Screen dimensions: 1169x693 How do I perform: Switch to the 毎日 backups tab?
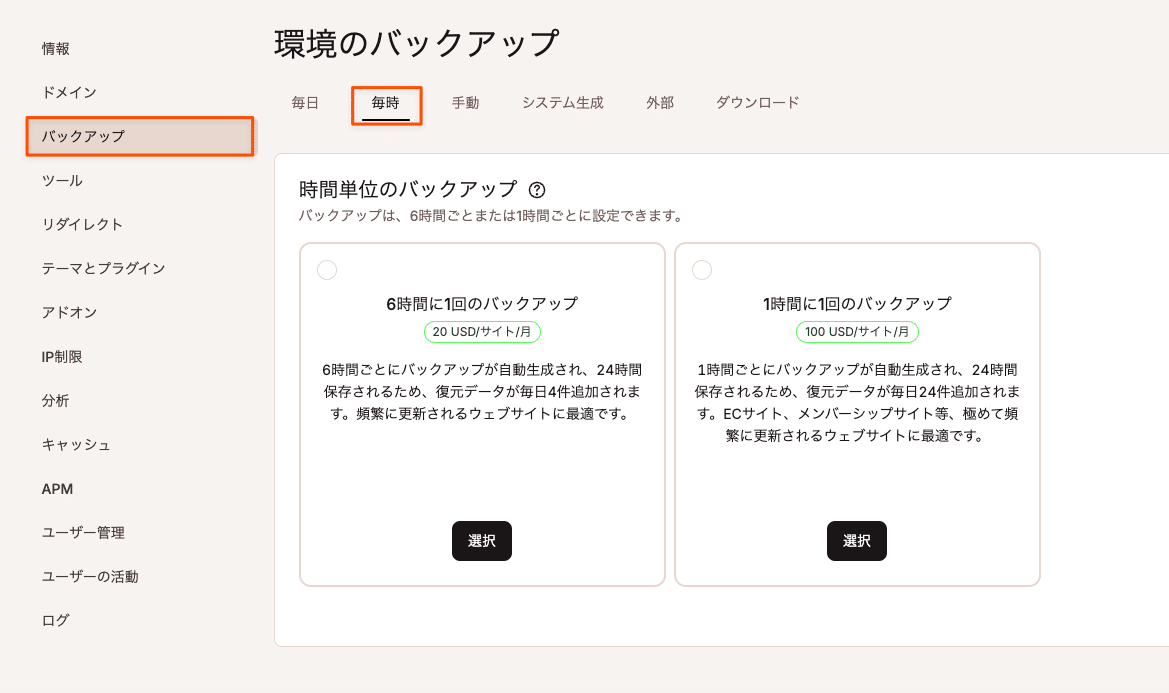tap(304, 102)
